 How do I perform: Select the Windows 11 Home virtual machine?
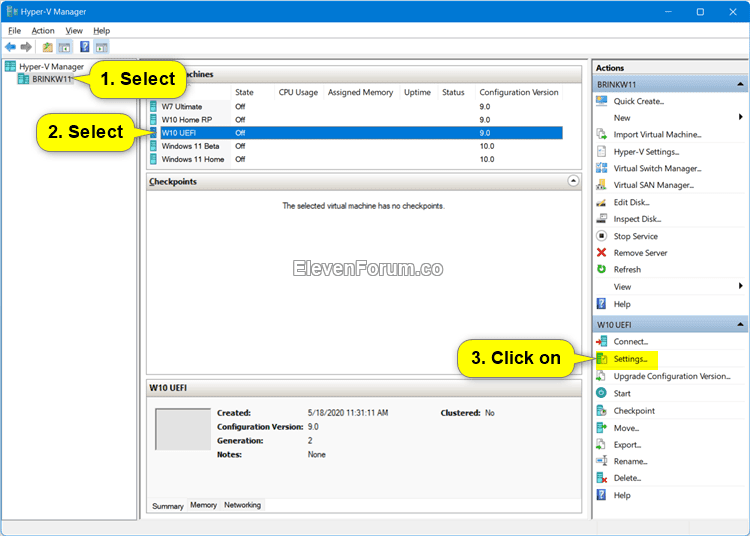pos(193,159)
